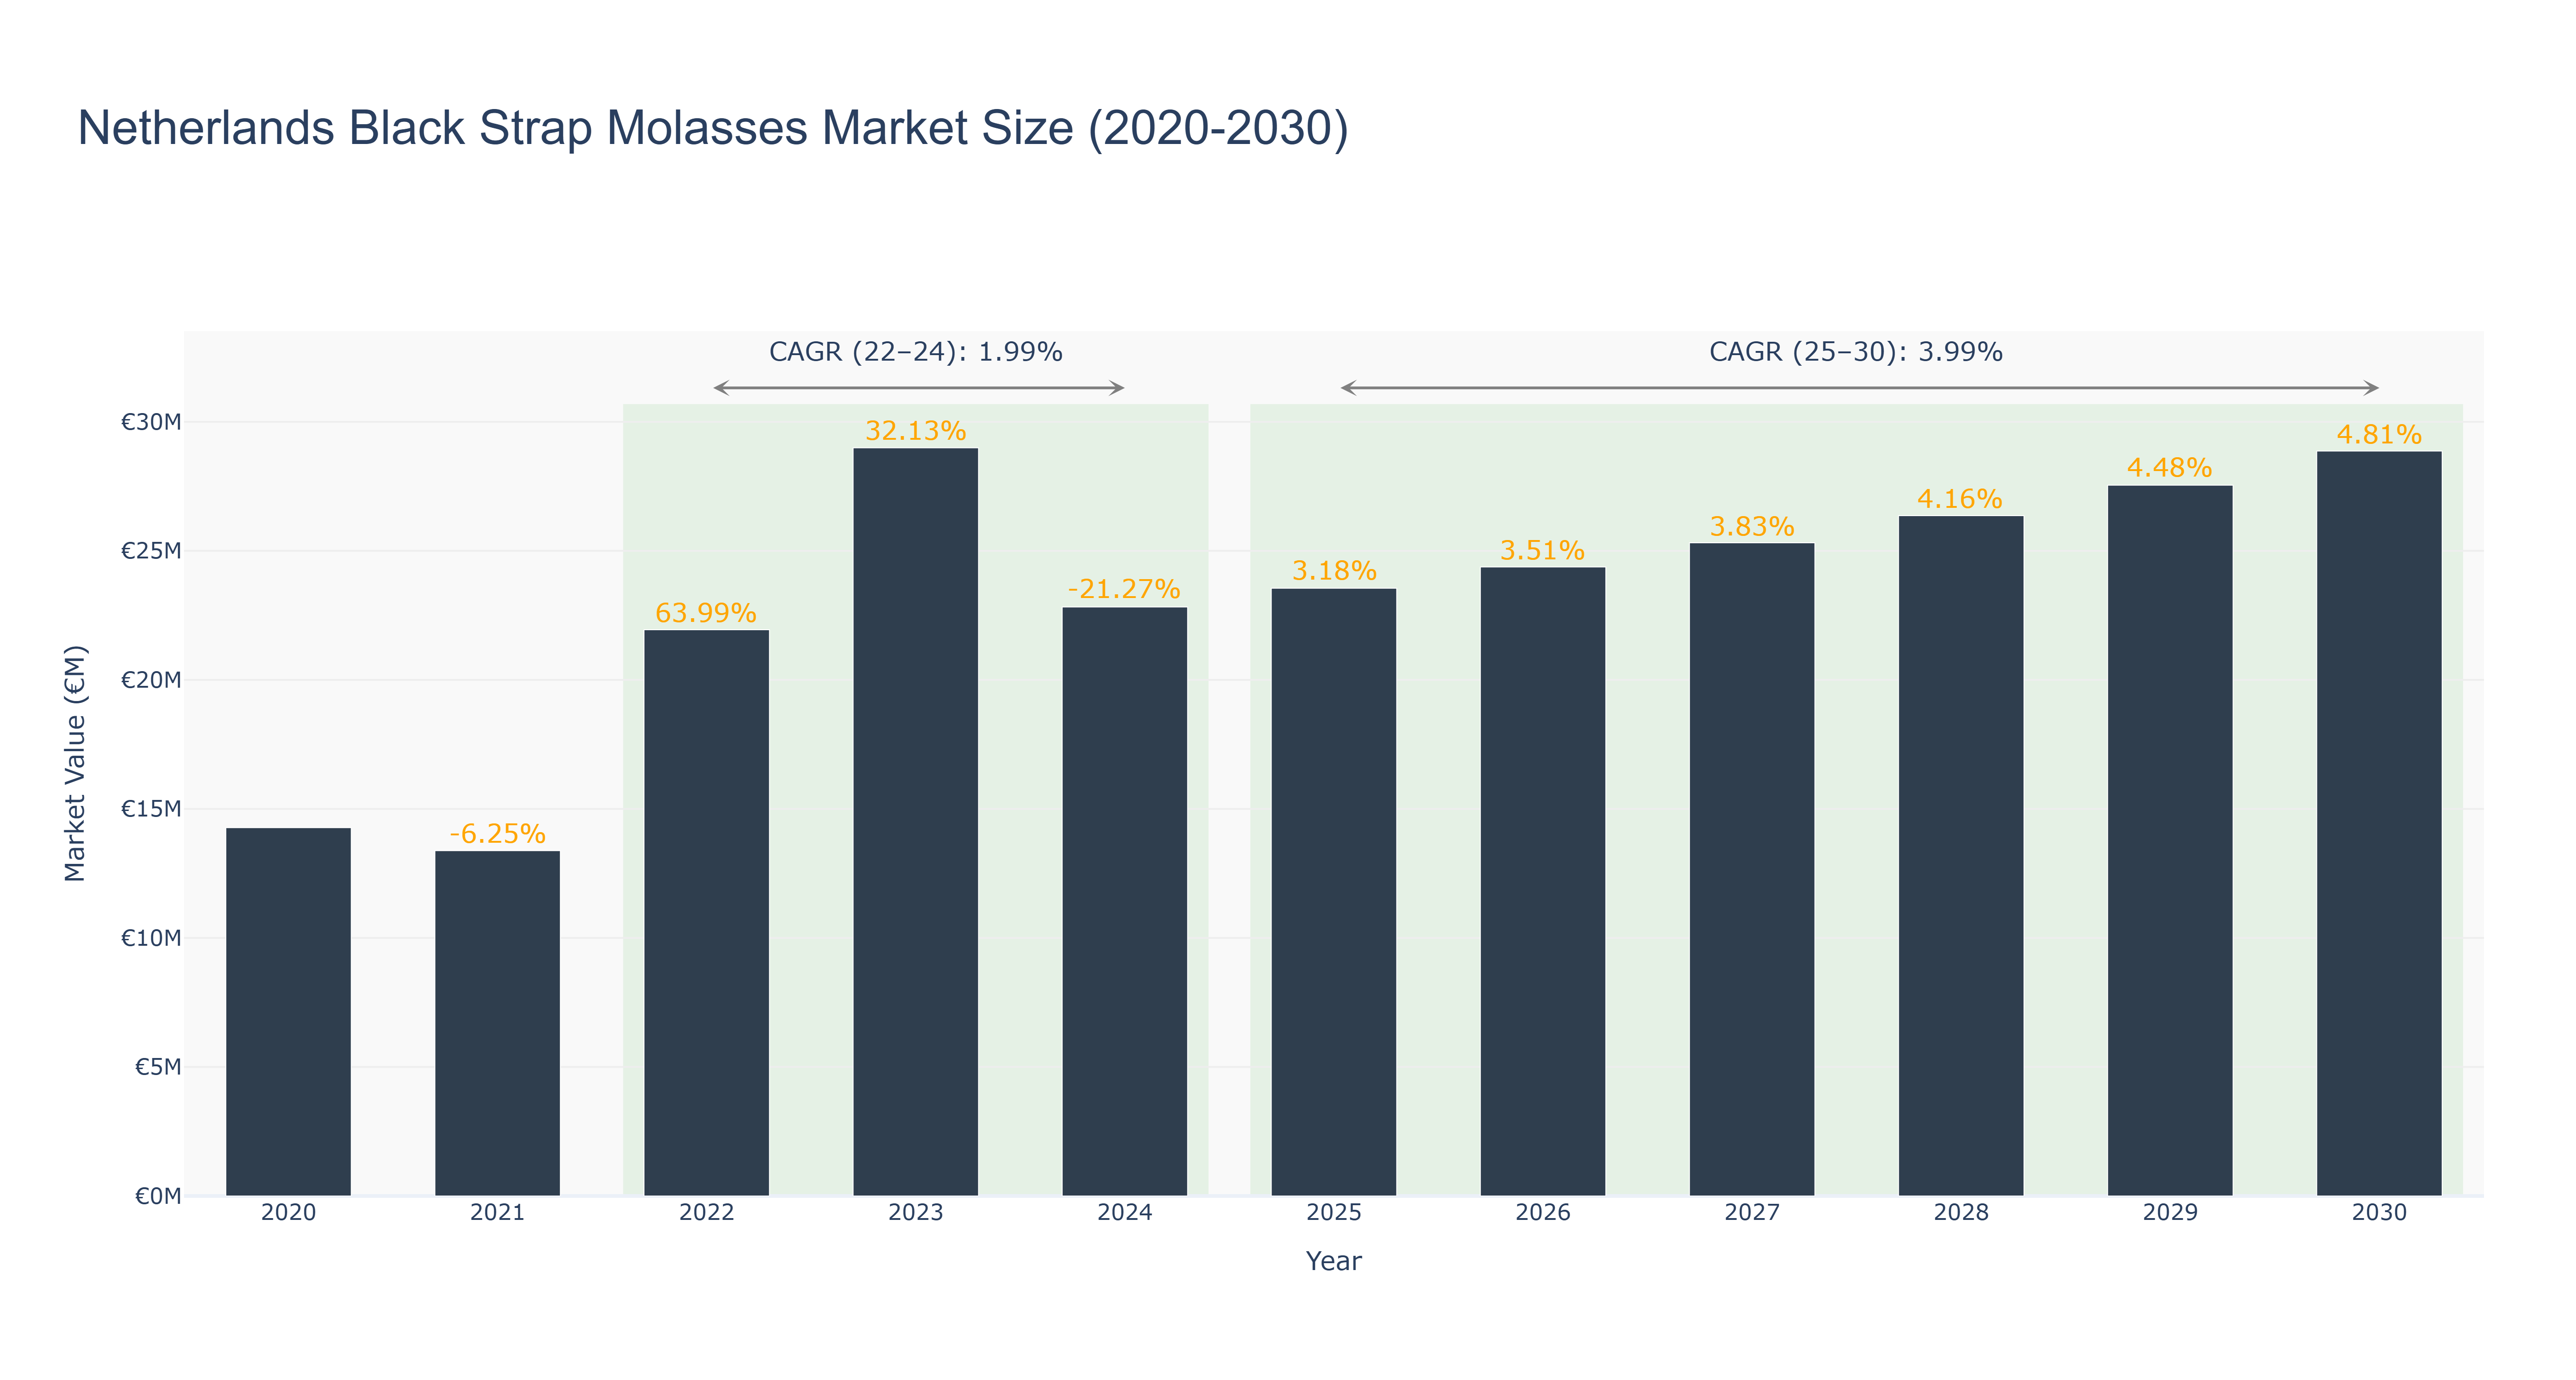Click the '€10M' y-axis tick label
The width and height of the screenshot is (2576, 1380).
[151, 938]
